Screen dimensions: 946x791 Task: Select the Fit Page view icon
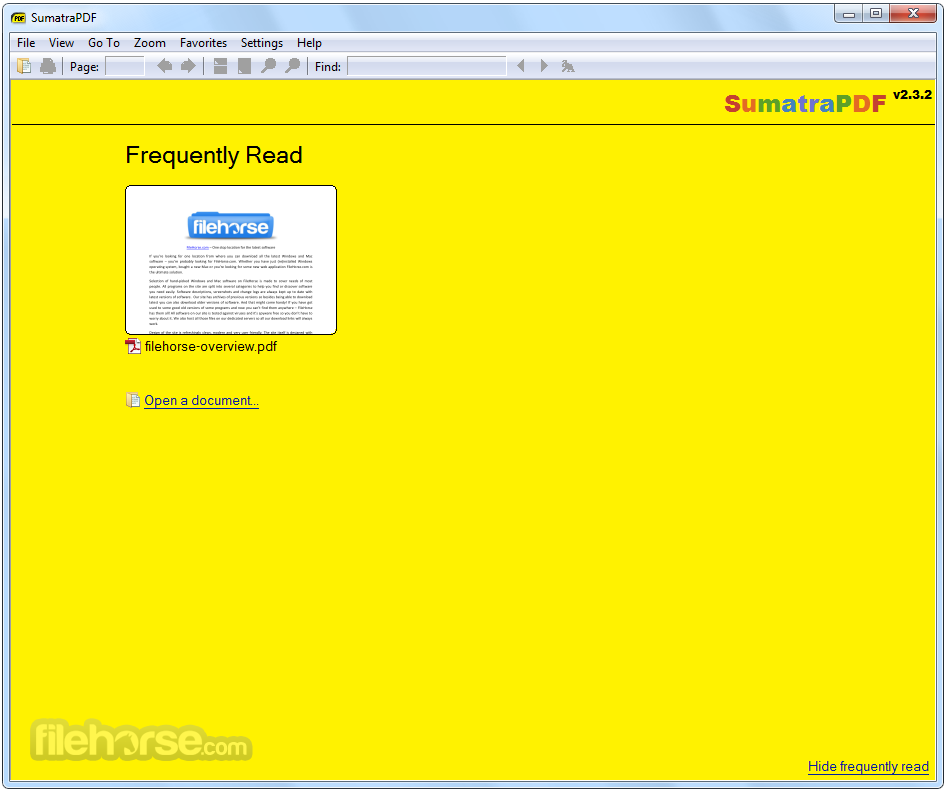(x=219, y=66)
